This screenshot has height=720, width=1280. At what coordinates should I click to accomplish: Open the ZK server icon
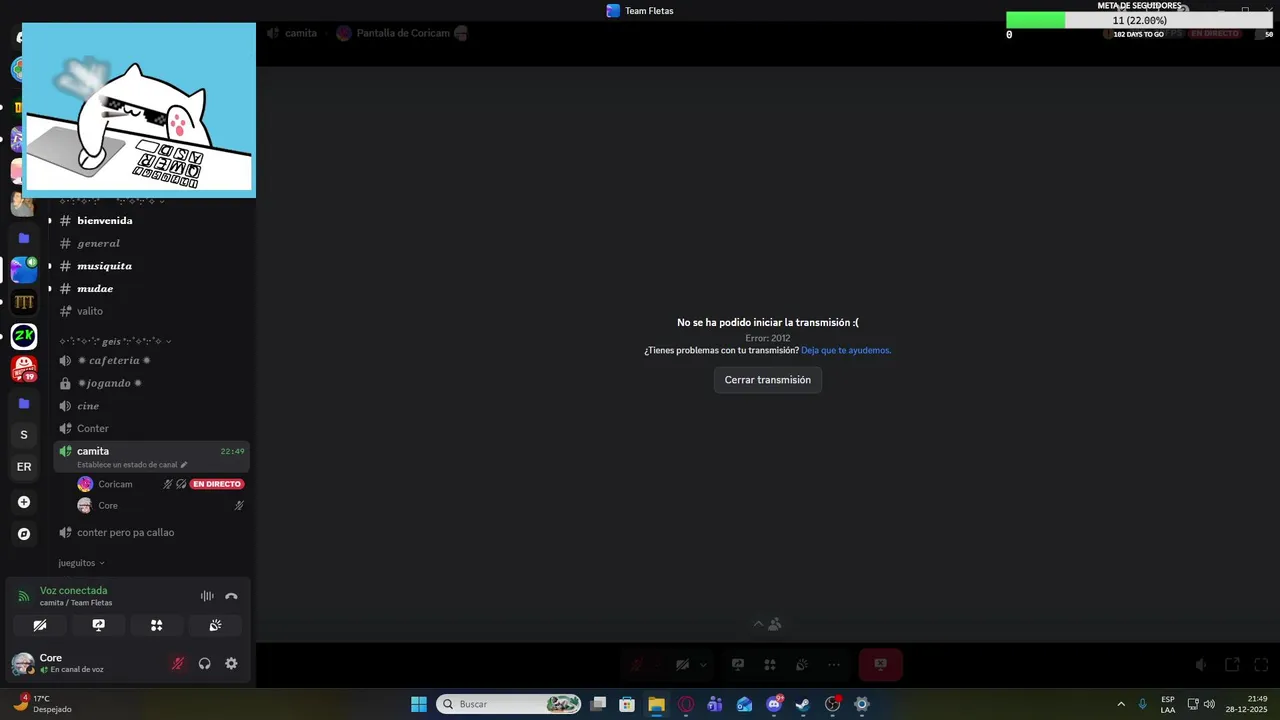(x=24, y=336)
